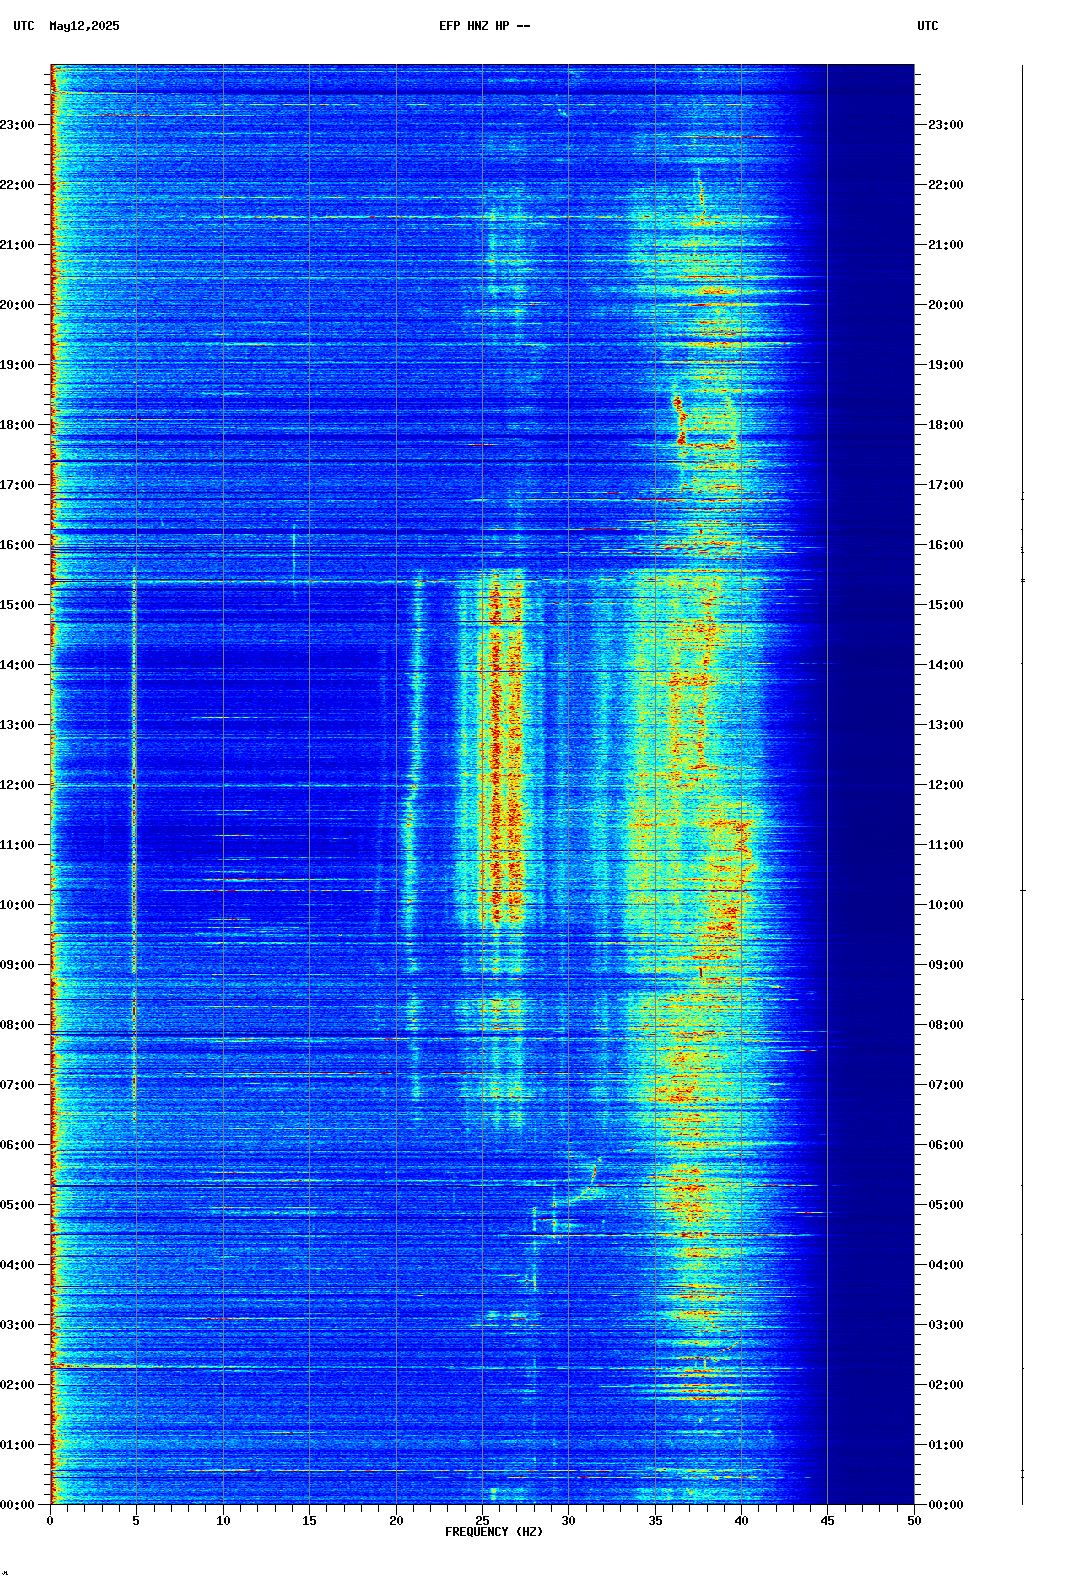Click 09:00 on the right time axis

(x=946, y=965)
